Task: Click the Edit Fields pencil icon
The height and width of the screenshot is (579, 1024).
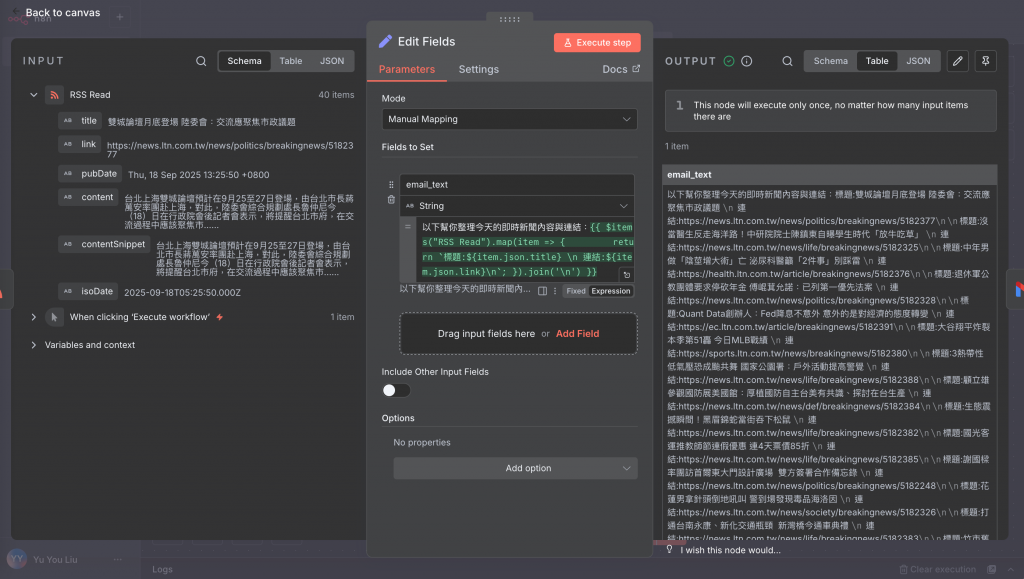Action: point(385,41)
